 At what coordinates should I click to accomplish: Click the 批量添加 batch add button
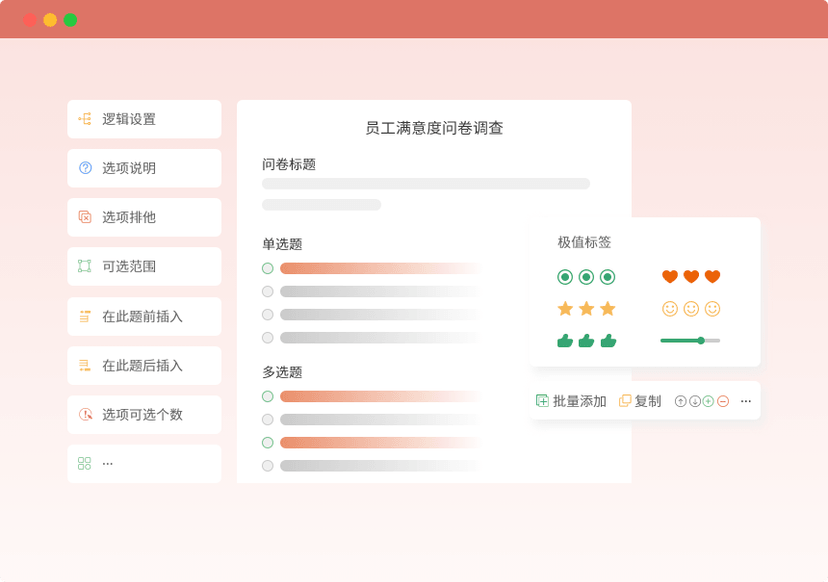[x=571, y=401]
